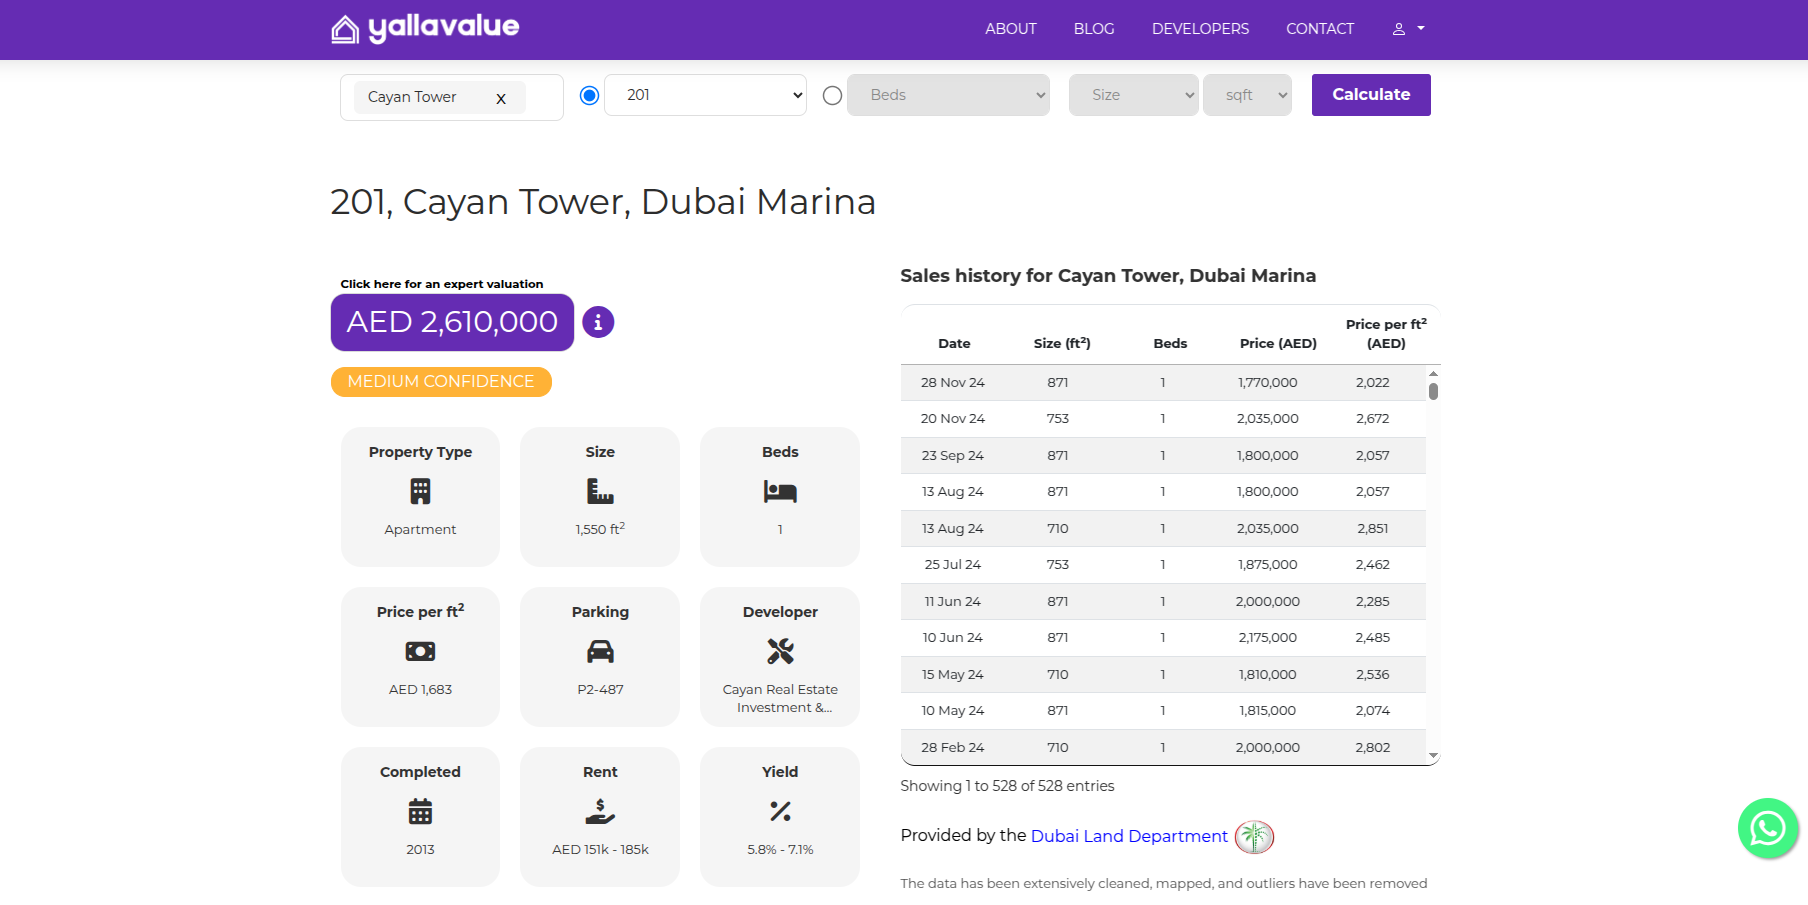Open the Developers menu item
Viewport: 1808px width, 905px height.
coord(1200,29)
